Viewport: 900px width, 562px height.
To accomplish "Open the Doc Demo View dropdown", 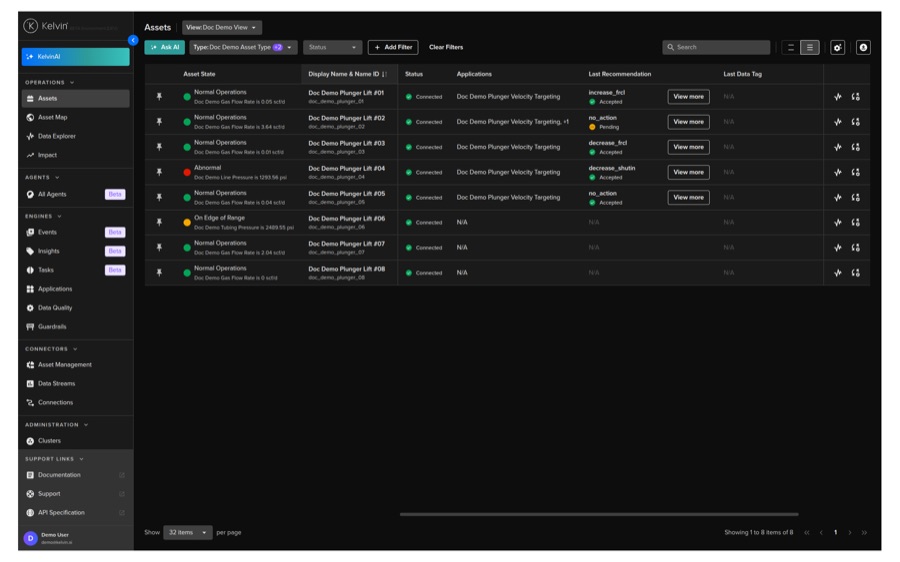I will coord(222,28).
